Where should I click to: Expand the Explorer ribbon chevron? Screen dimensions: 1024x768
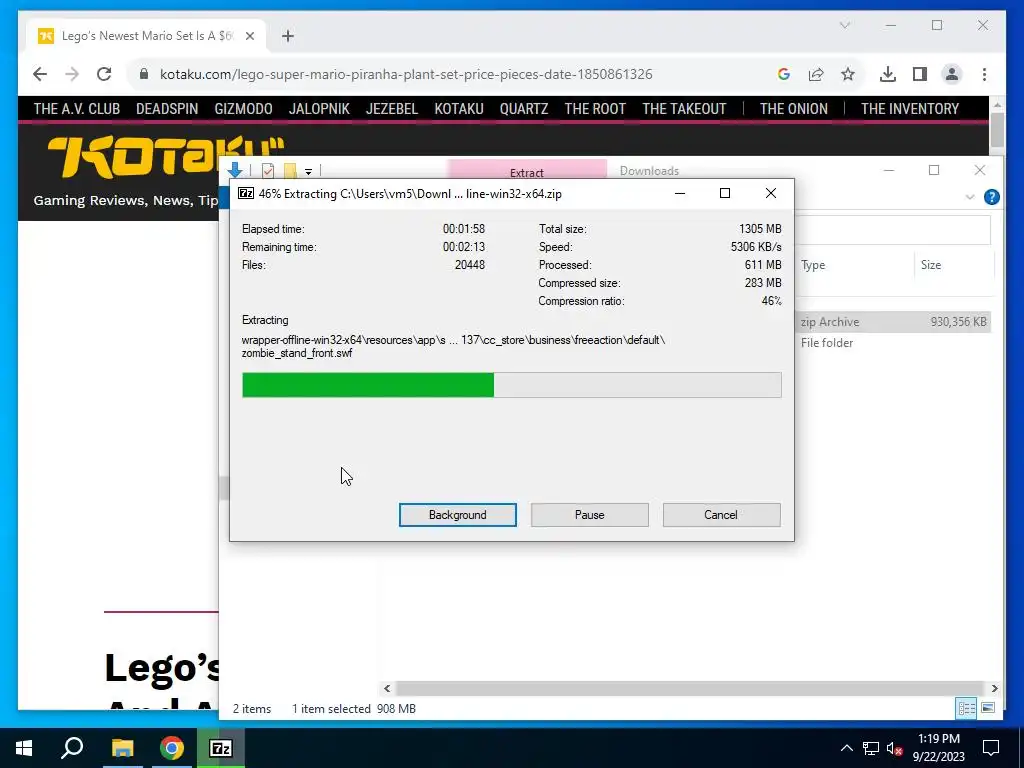pyautogui.click(x=970, y=197)
